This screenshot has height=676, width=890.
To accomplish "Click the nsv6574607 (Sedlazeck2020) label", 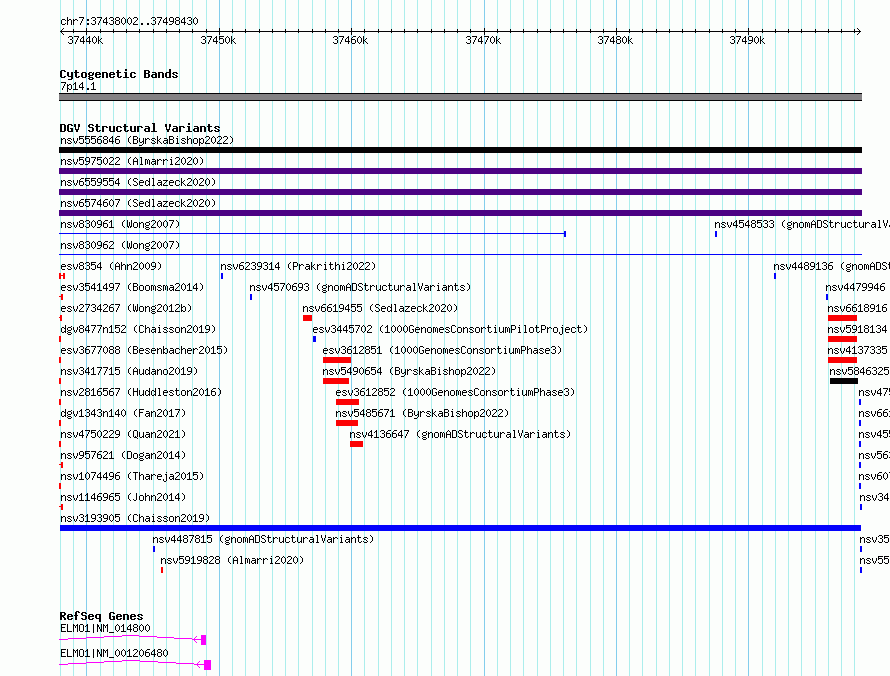I will (138, 203).
